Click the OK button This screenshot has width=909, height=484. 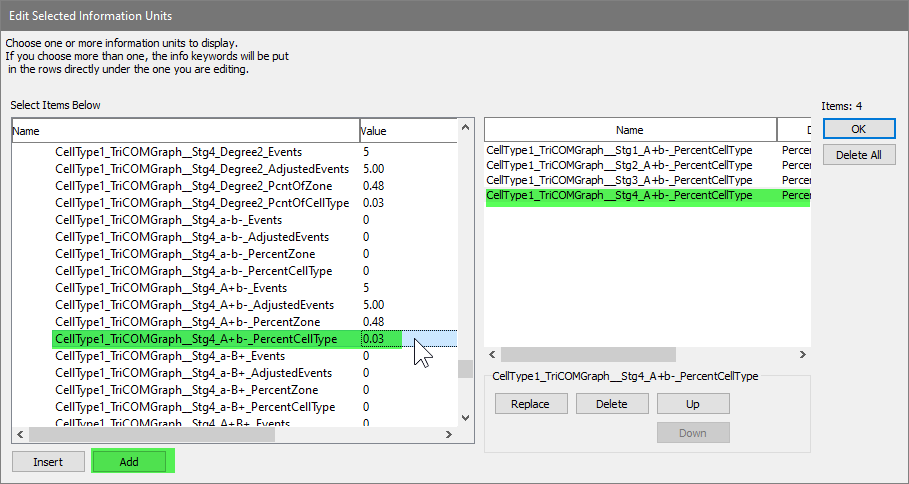(x=859, y=129)
